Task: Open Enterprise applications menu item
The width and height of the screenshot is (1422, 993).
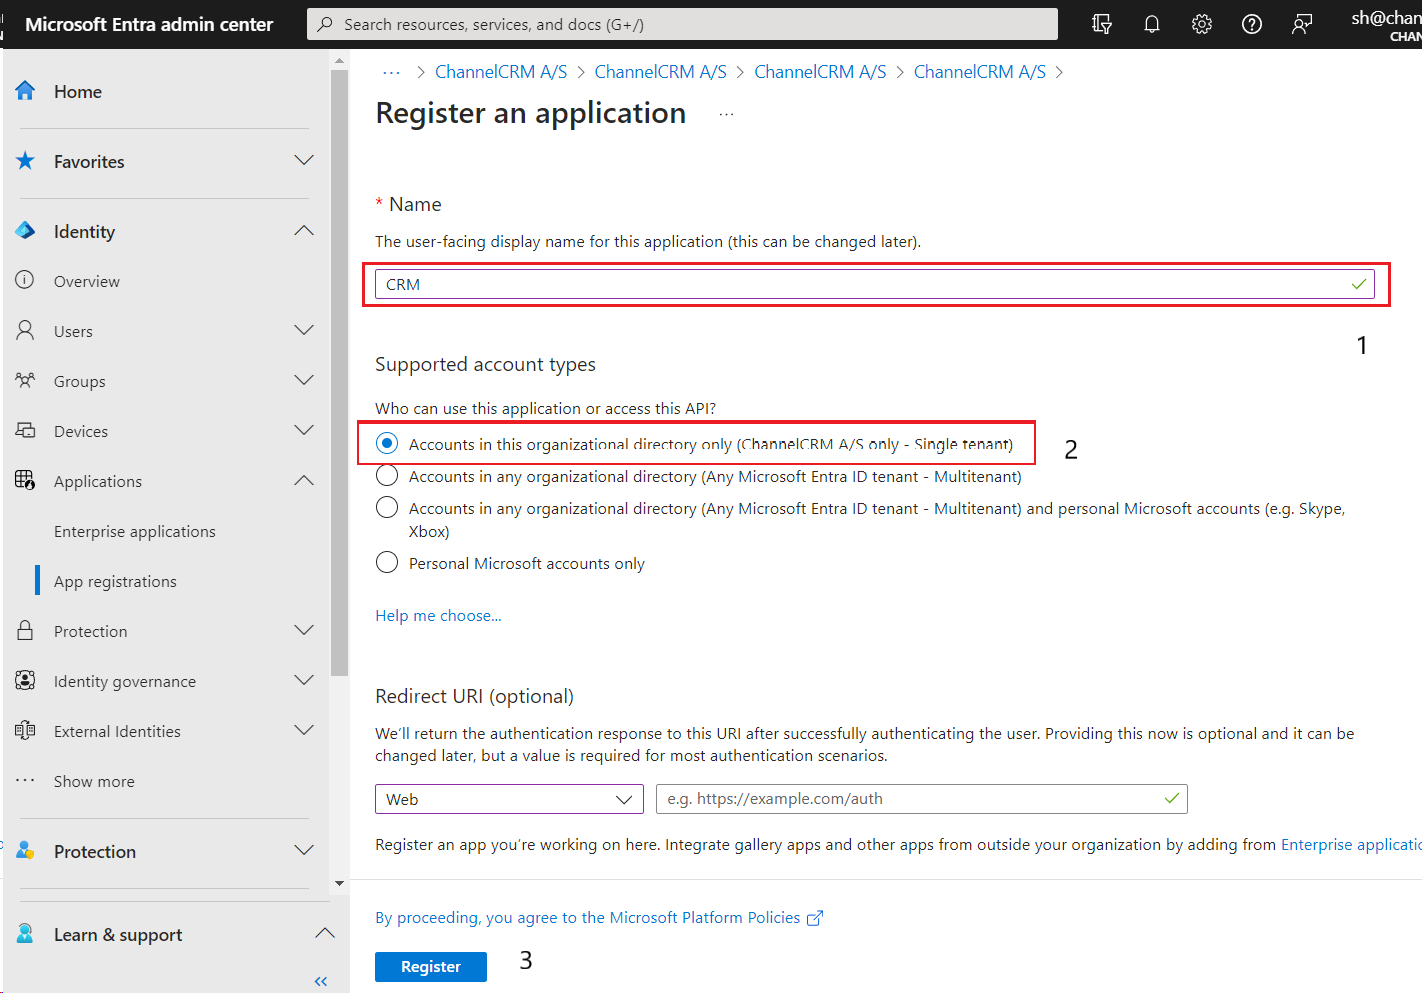Action: (x=135, y=531)
